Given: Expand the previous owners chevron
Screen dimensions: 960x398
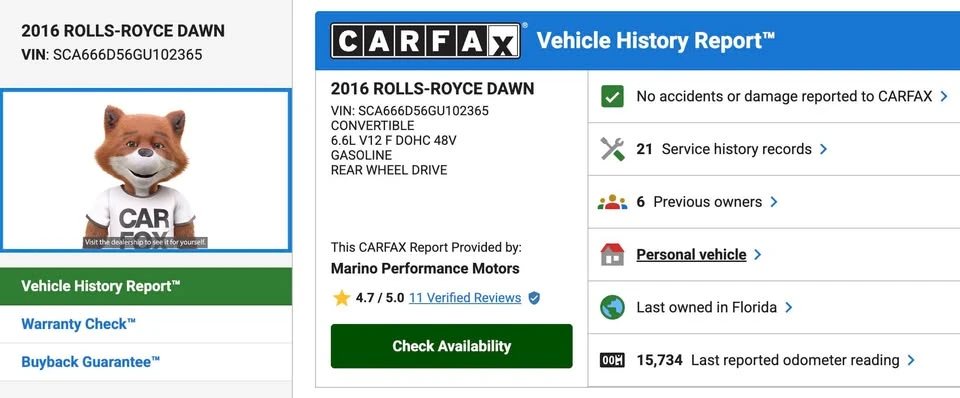Looking at the screenshot, I should pyautogui.click(x=774, y=202).
